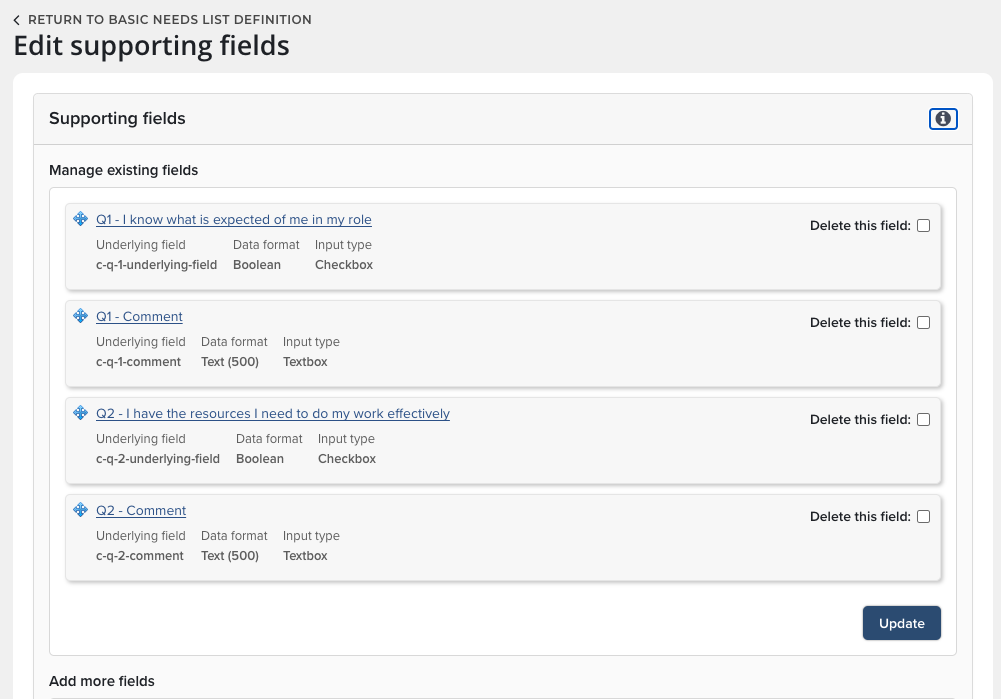This screenshot has width=1001, height=699.
Task: Click the Add more fields heading
Action: [x=102, y=682]
